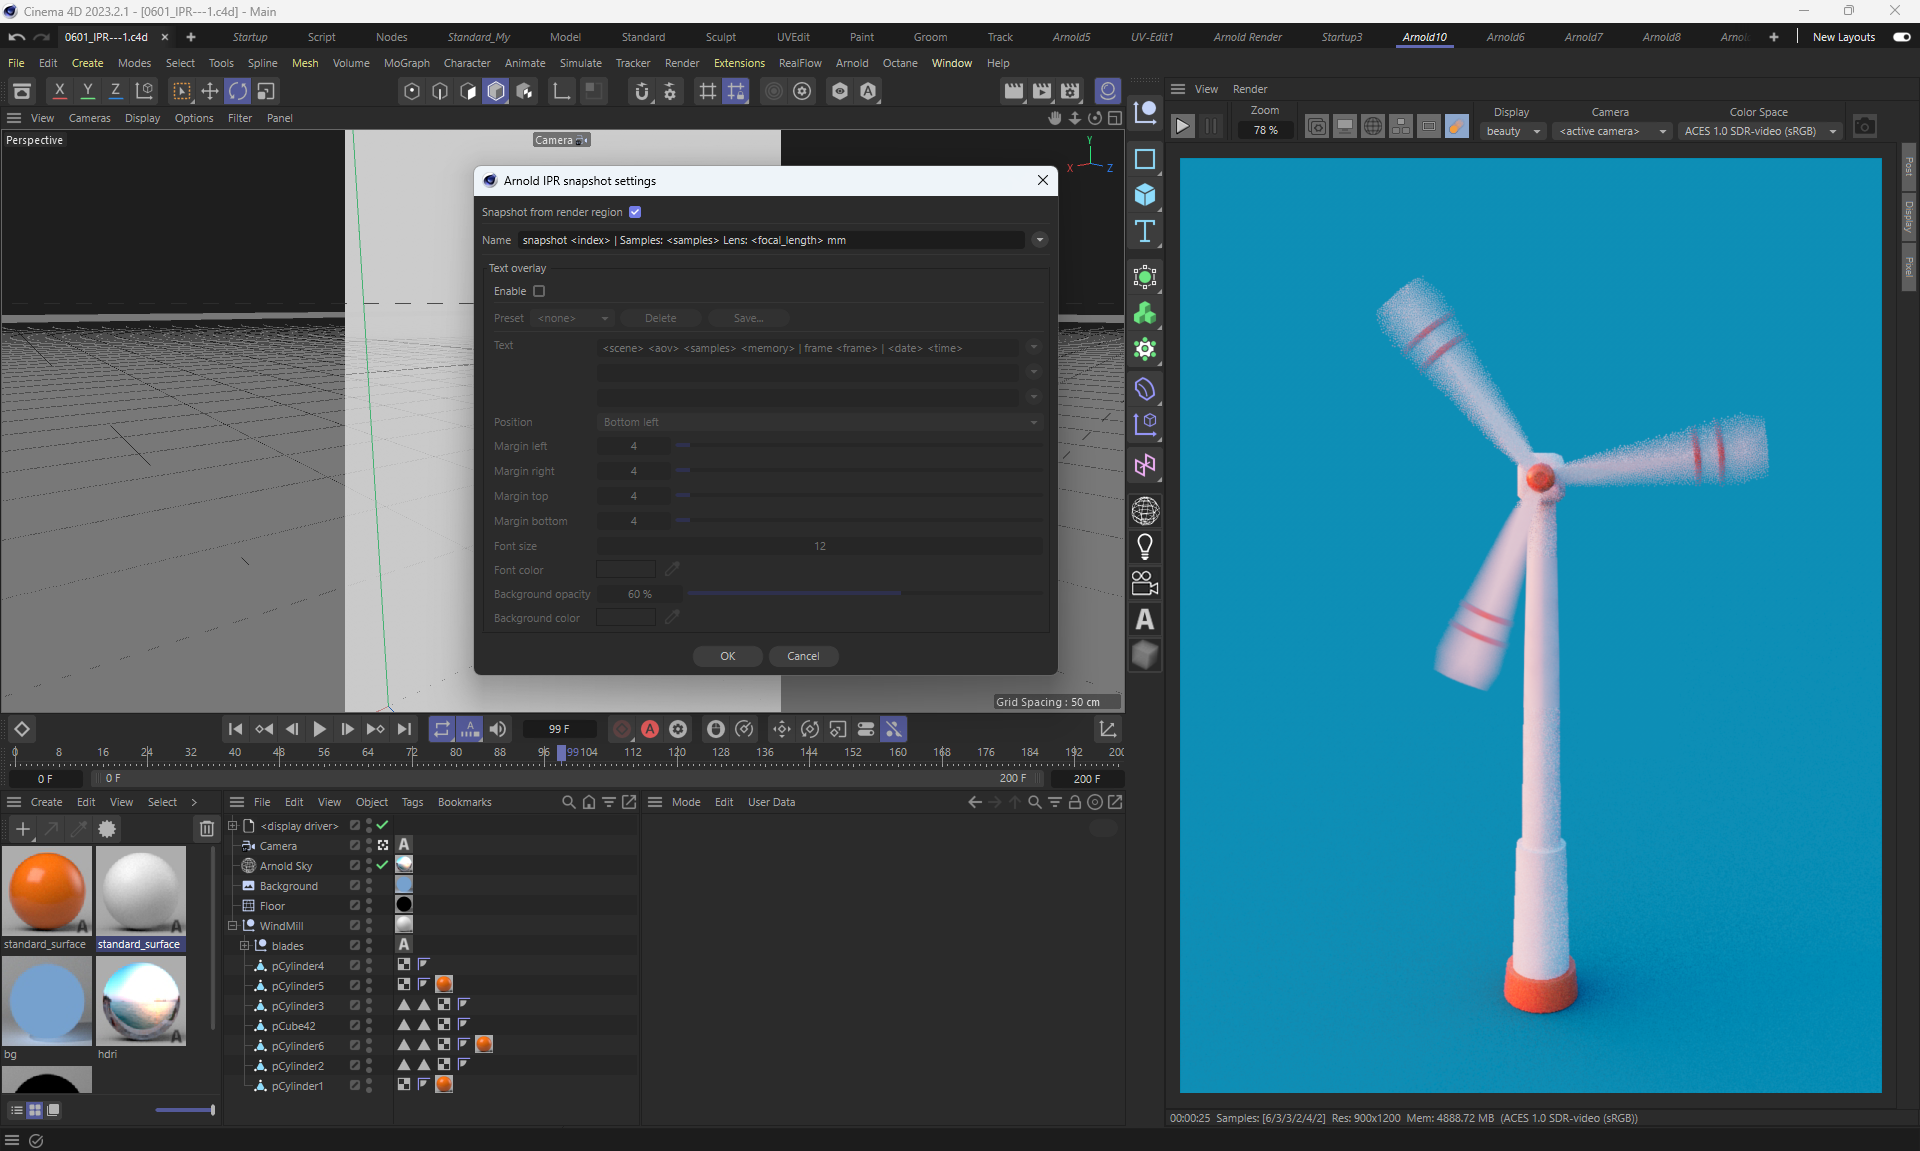Toggle the New Layouts switch
The width and height of the screenshot is (1920, 1151).
[1901, 37]
